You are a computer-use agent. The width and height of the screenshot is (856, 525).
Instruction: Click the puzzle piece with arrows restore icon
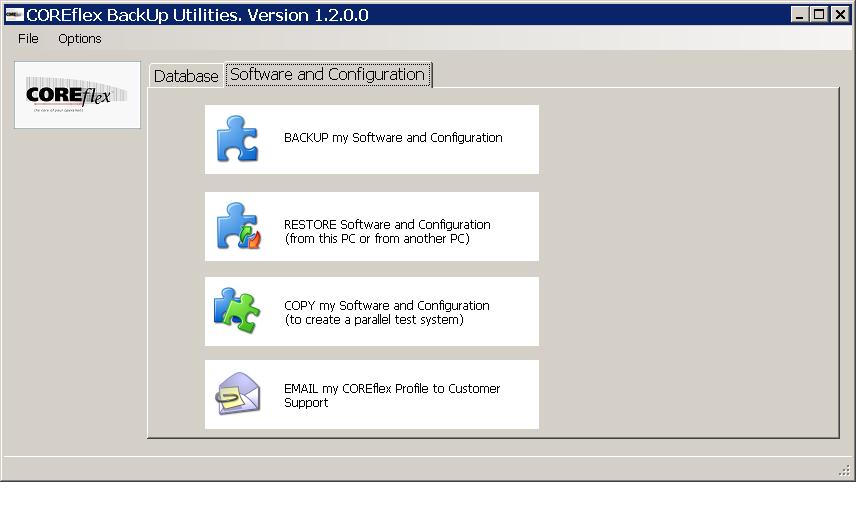click(239, 225)
